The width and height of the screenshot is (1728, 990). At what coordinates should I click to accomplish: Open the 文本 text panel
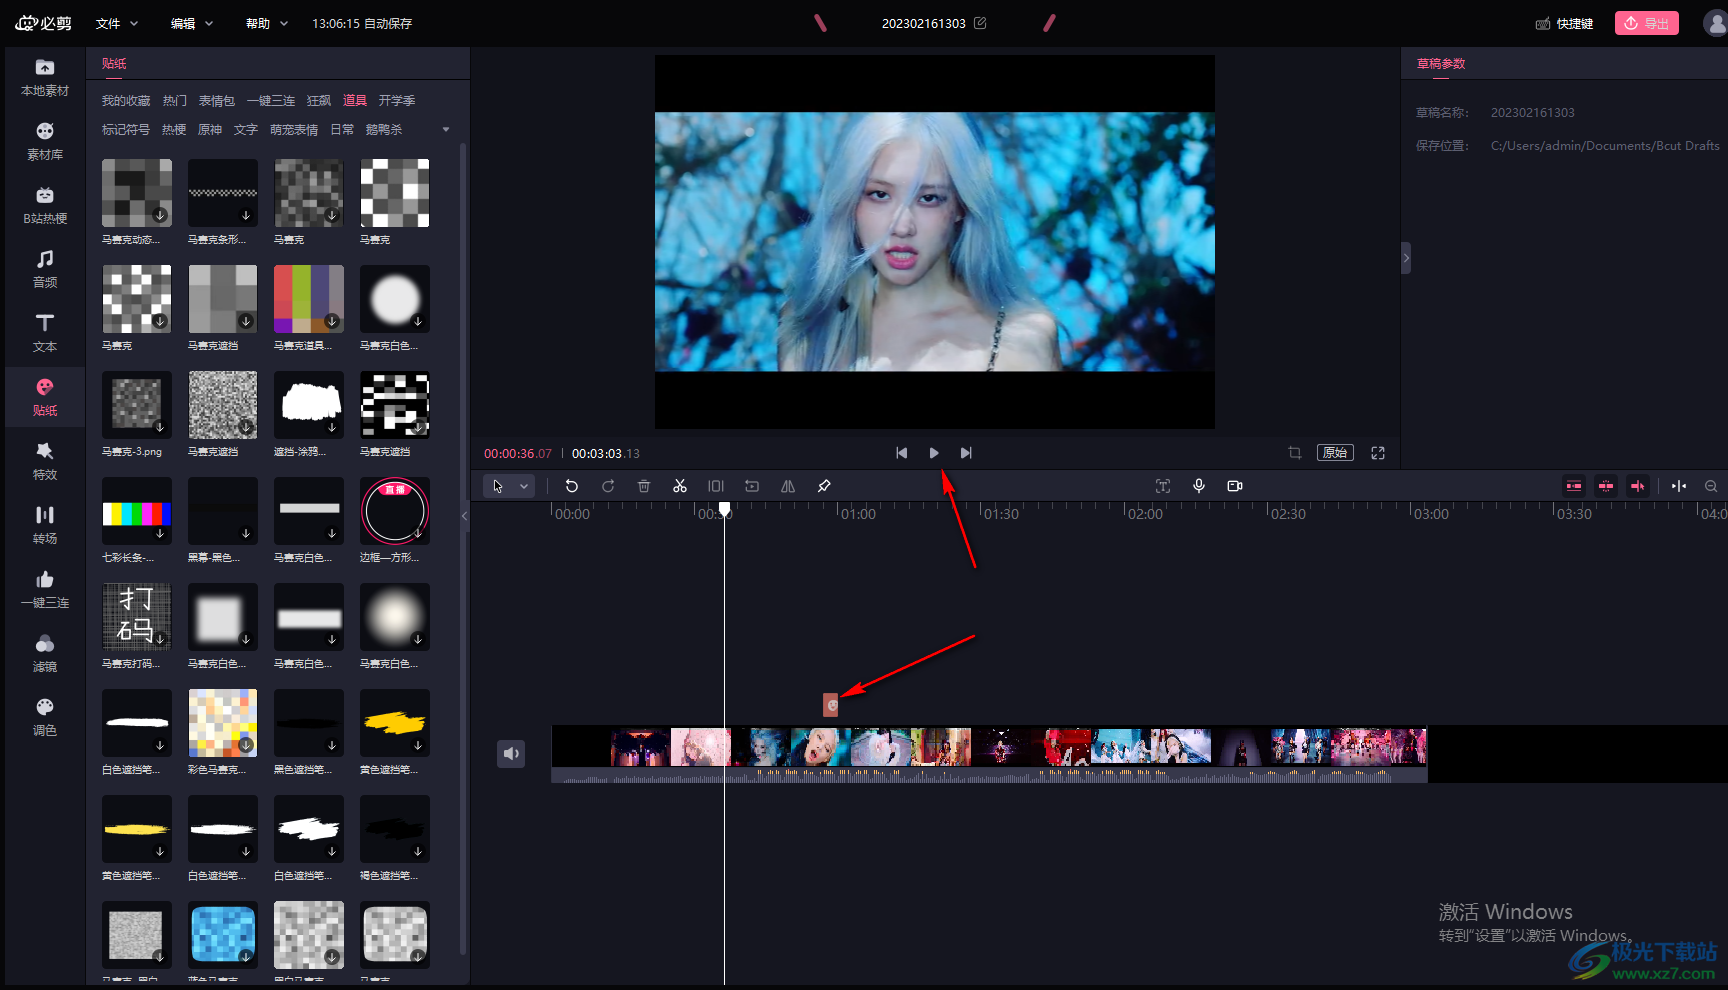tap(45, 333)
